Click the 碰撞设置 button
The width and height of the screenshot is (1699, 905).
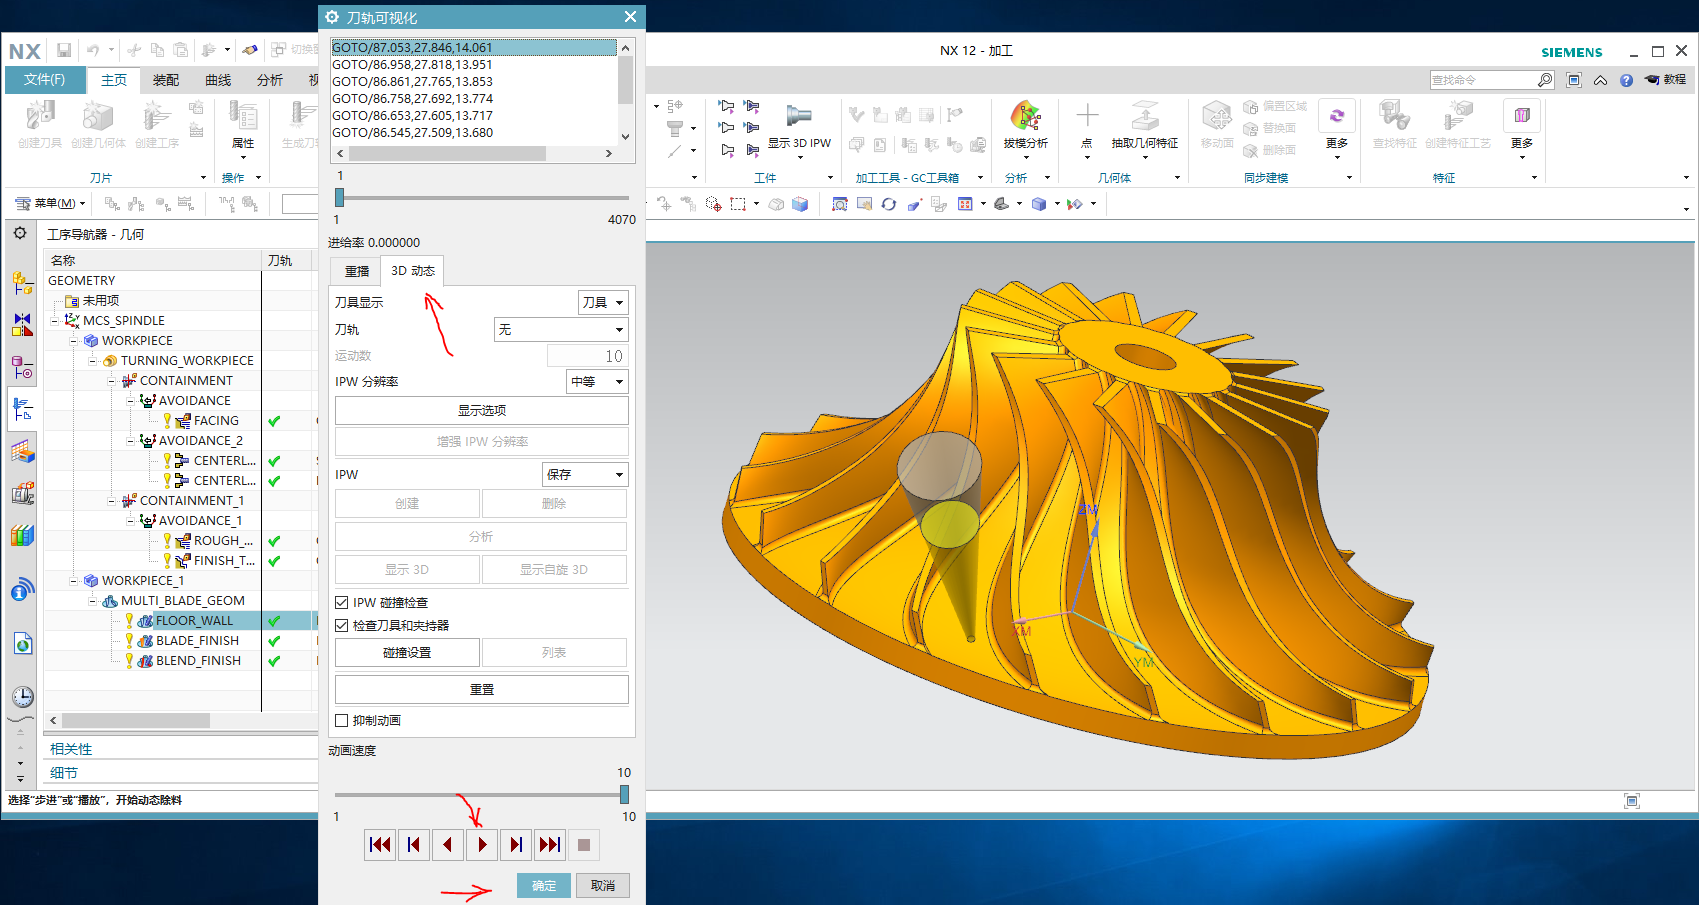point(407,653)
